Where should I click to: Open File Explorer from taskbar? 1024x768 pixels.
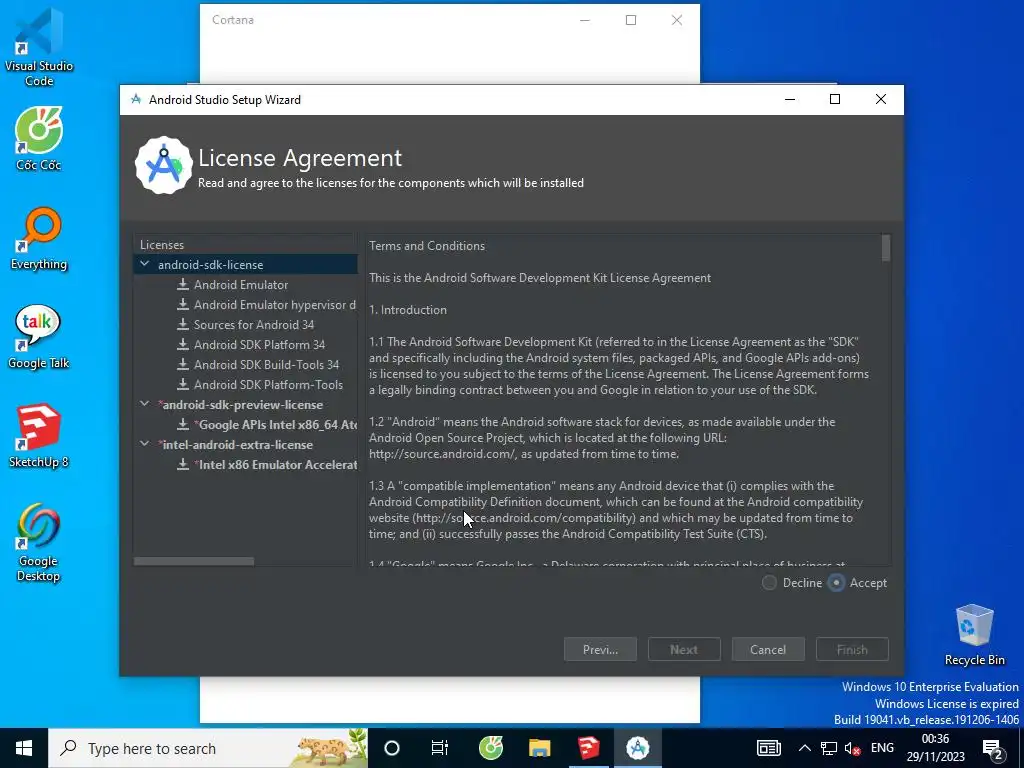[x=539, y=748]
